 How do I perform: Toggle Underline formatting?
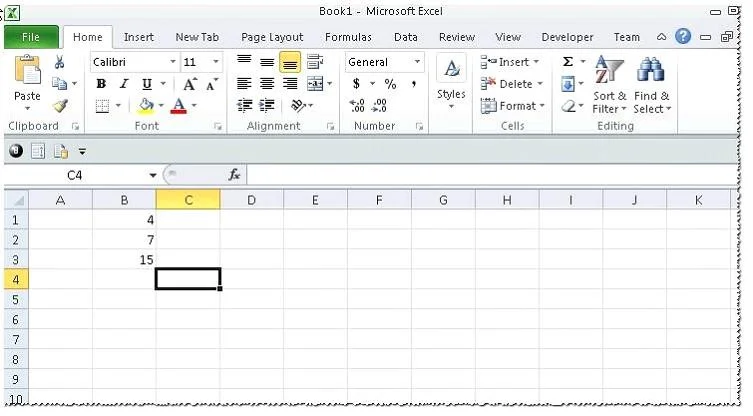pyautogui.click(x=147, y=84)
